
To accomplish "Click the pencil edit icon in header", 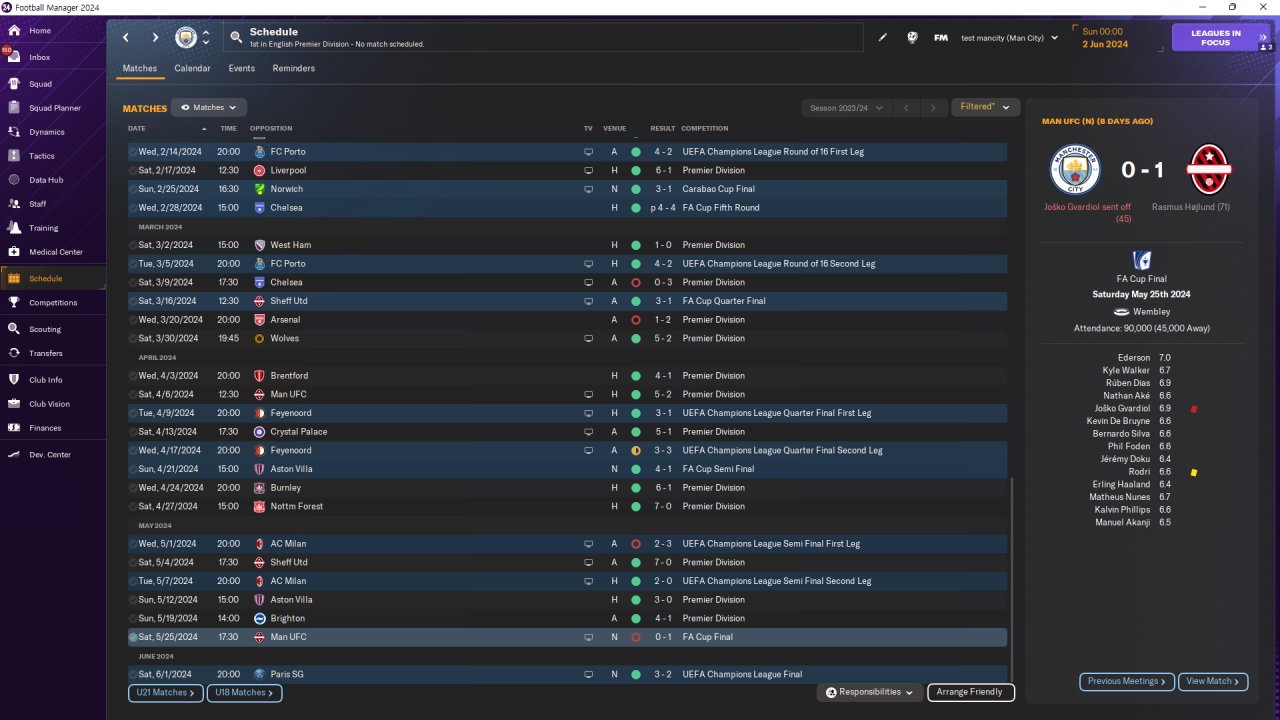I will coord(883,38).
